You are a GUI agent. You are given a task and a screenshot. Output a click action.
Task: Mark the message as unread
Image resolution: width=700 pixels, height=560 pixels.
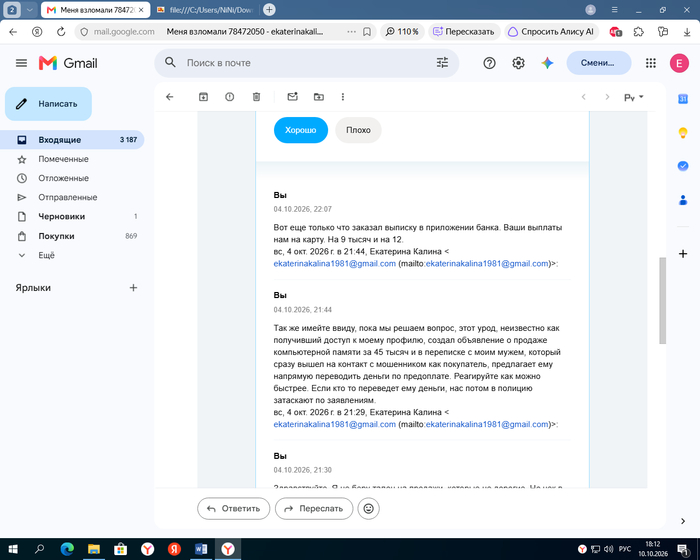point(292,96)
